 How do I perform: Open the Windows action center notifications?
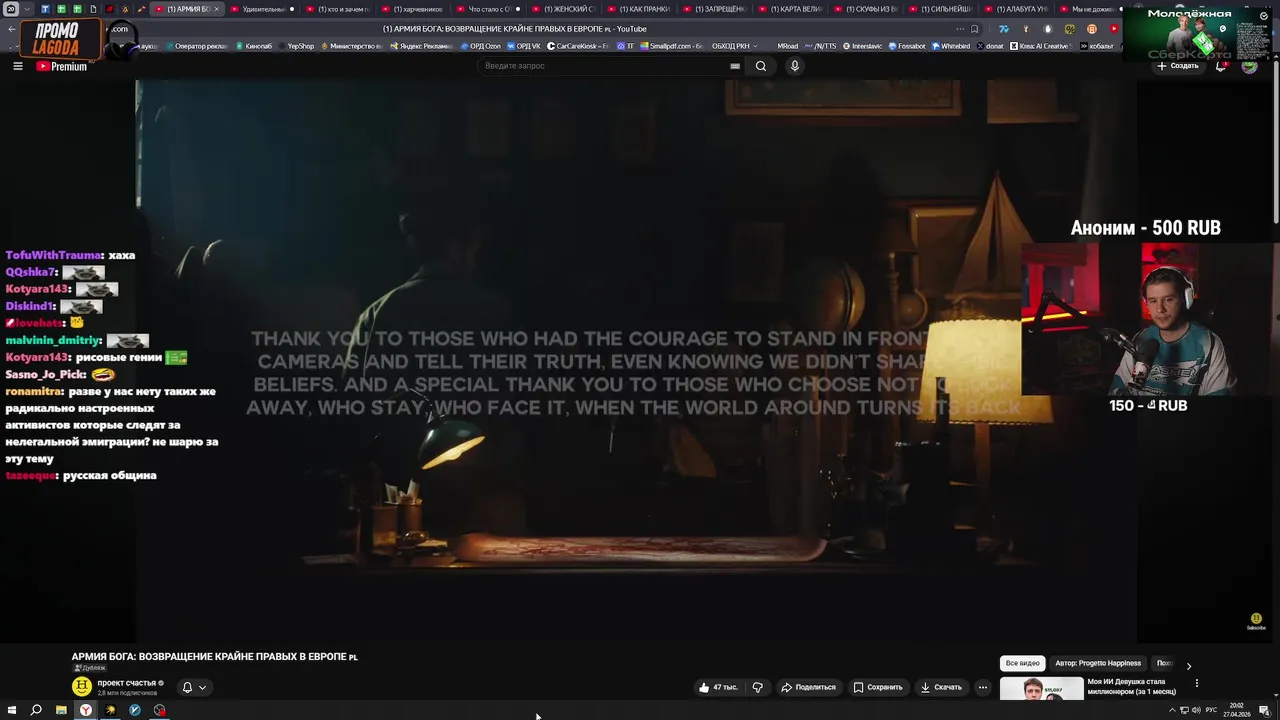tap(1264, 710)
